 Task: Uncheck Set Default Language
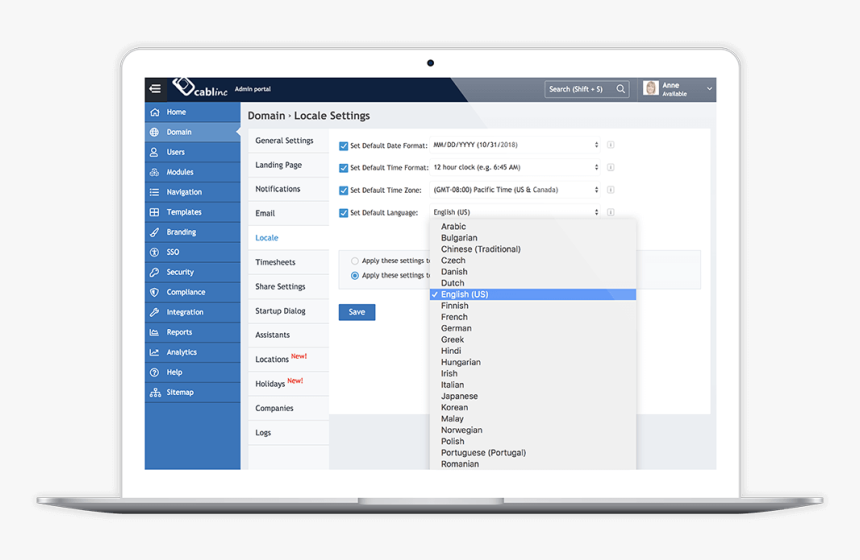click(x=343, y=213)
